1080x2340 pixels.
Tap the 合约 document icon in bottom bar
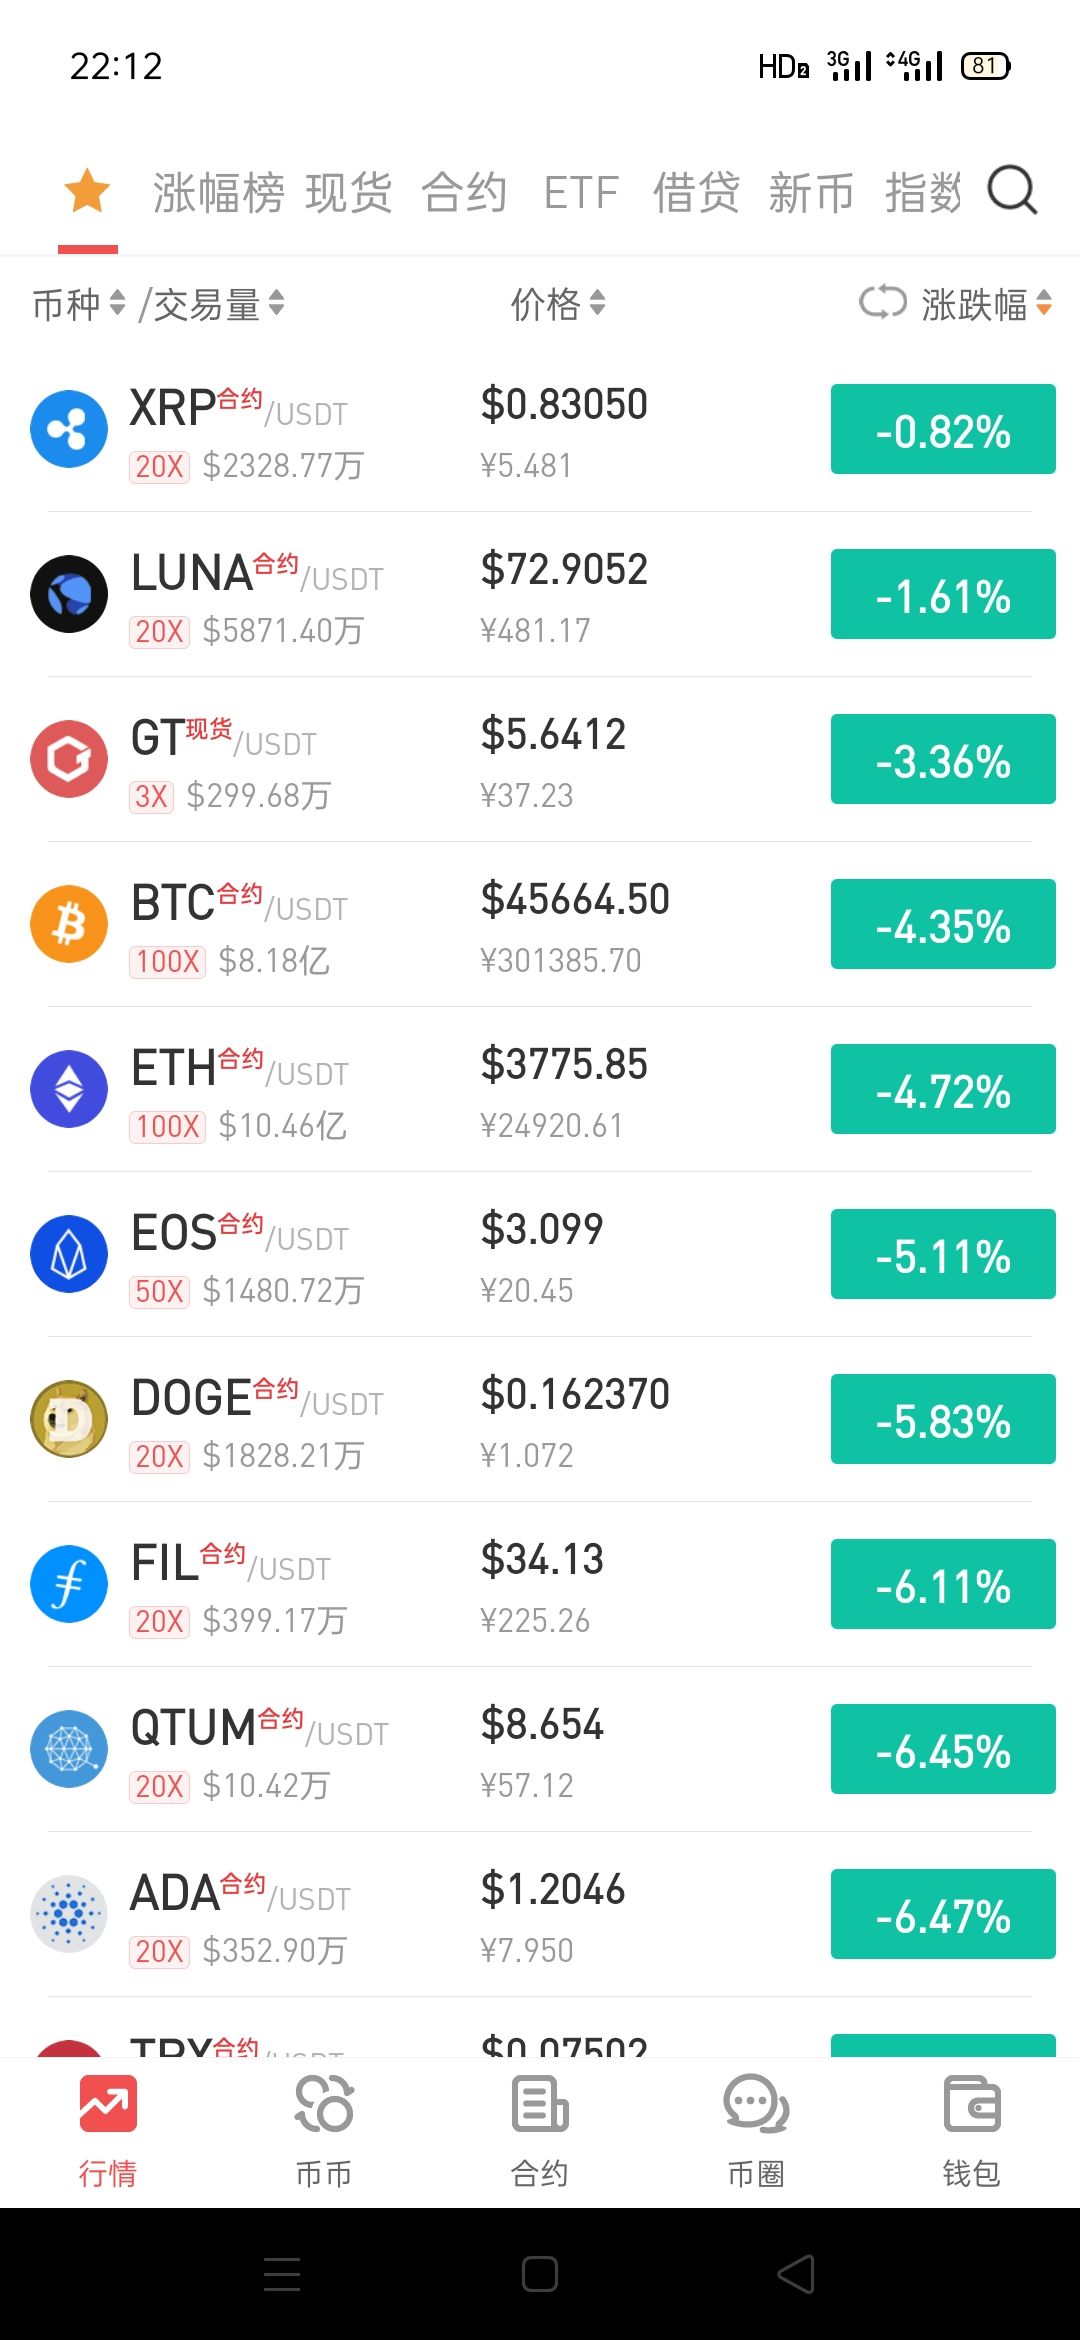(540, 2104)
